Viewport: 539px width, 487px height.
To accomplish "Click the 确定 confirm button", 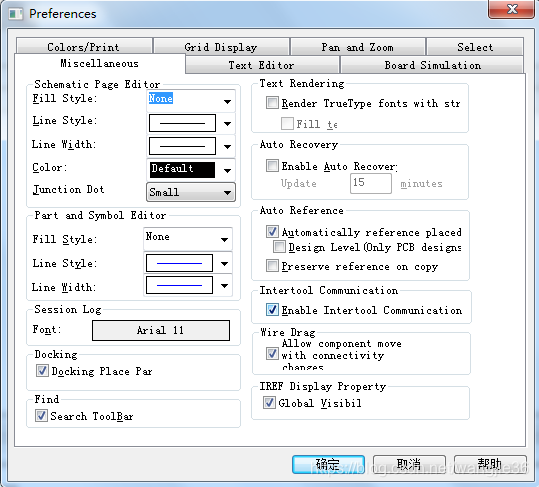I will tap(328, 464).
